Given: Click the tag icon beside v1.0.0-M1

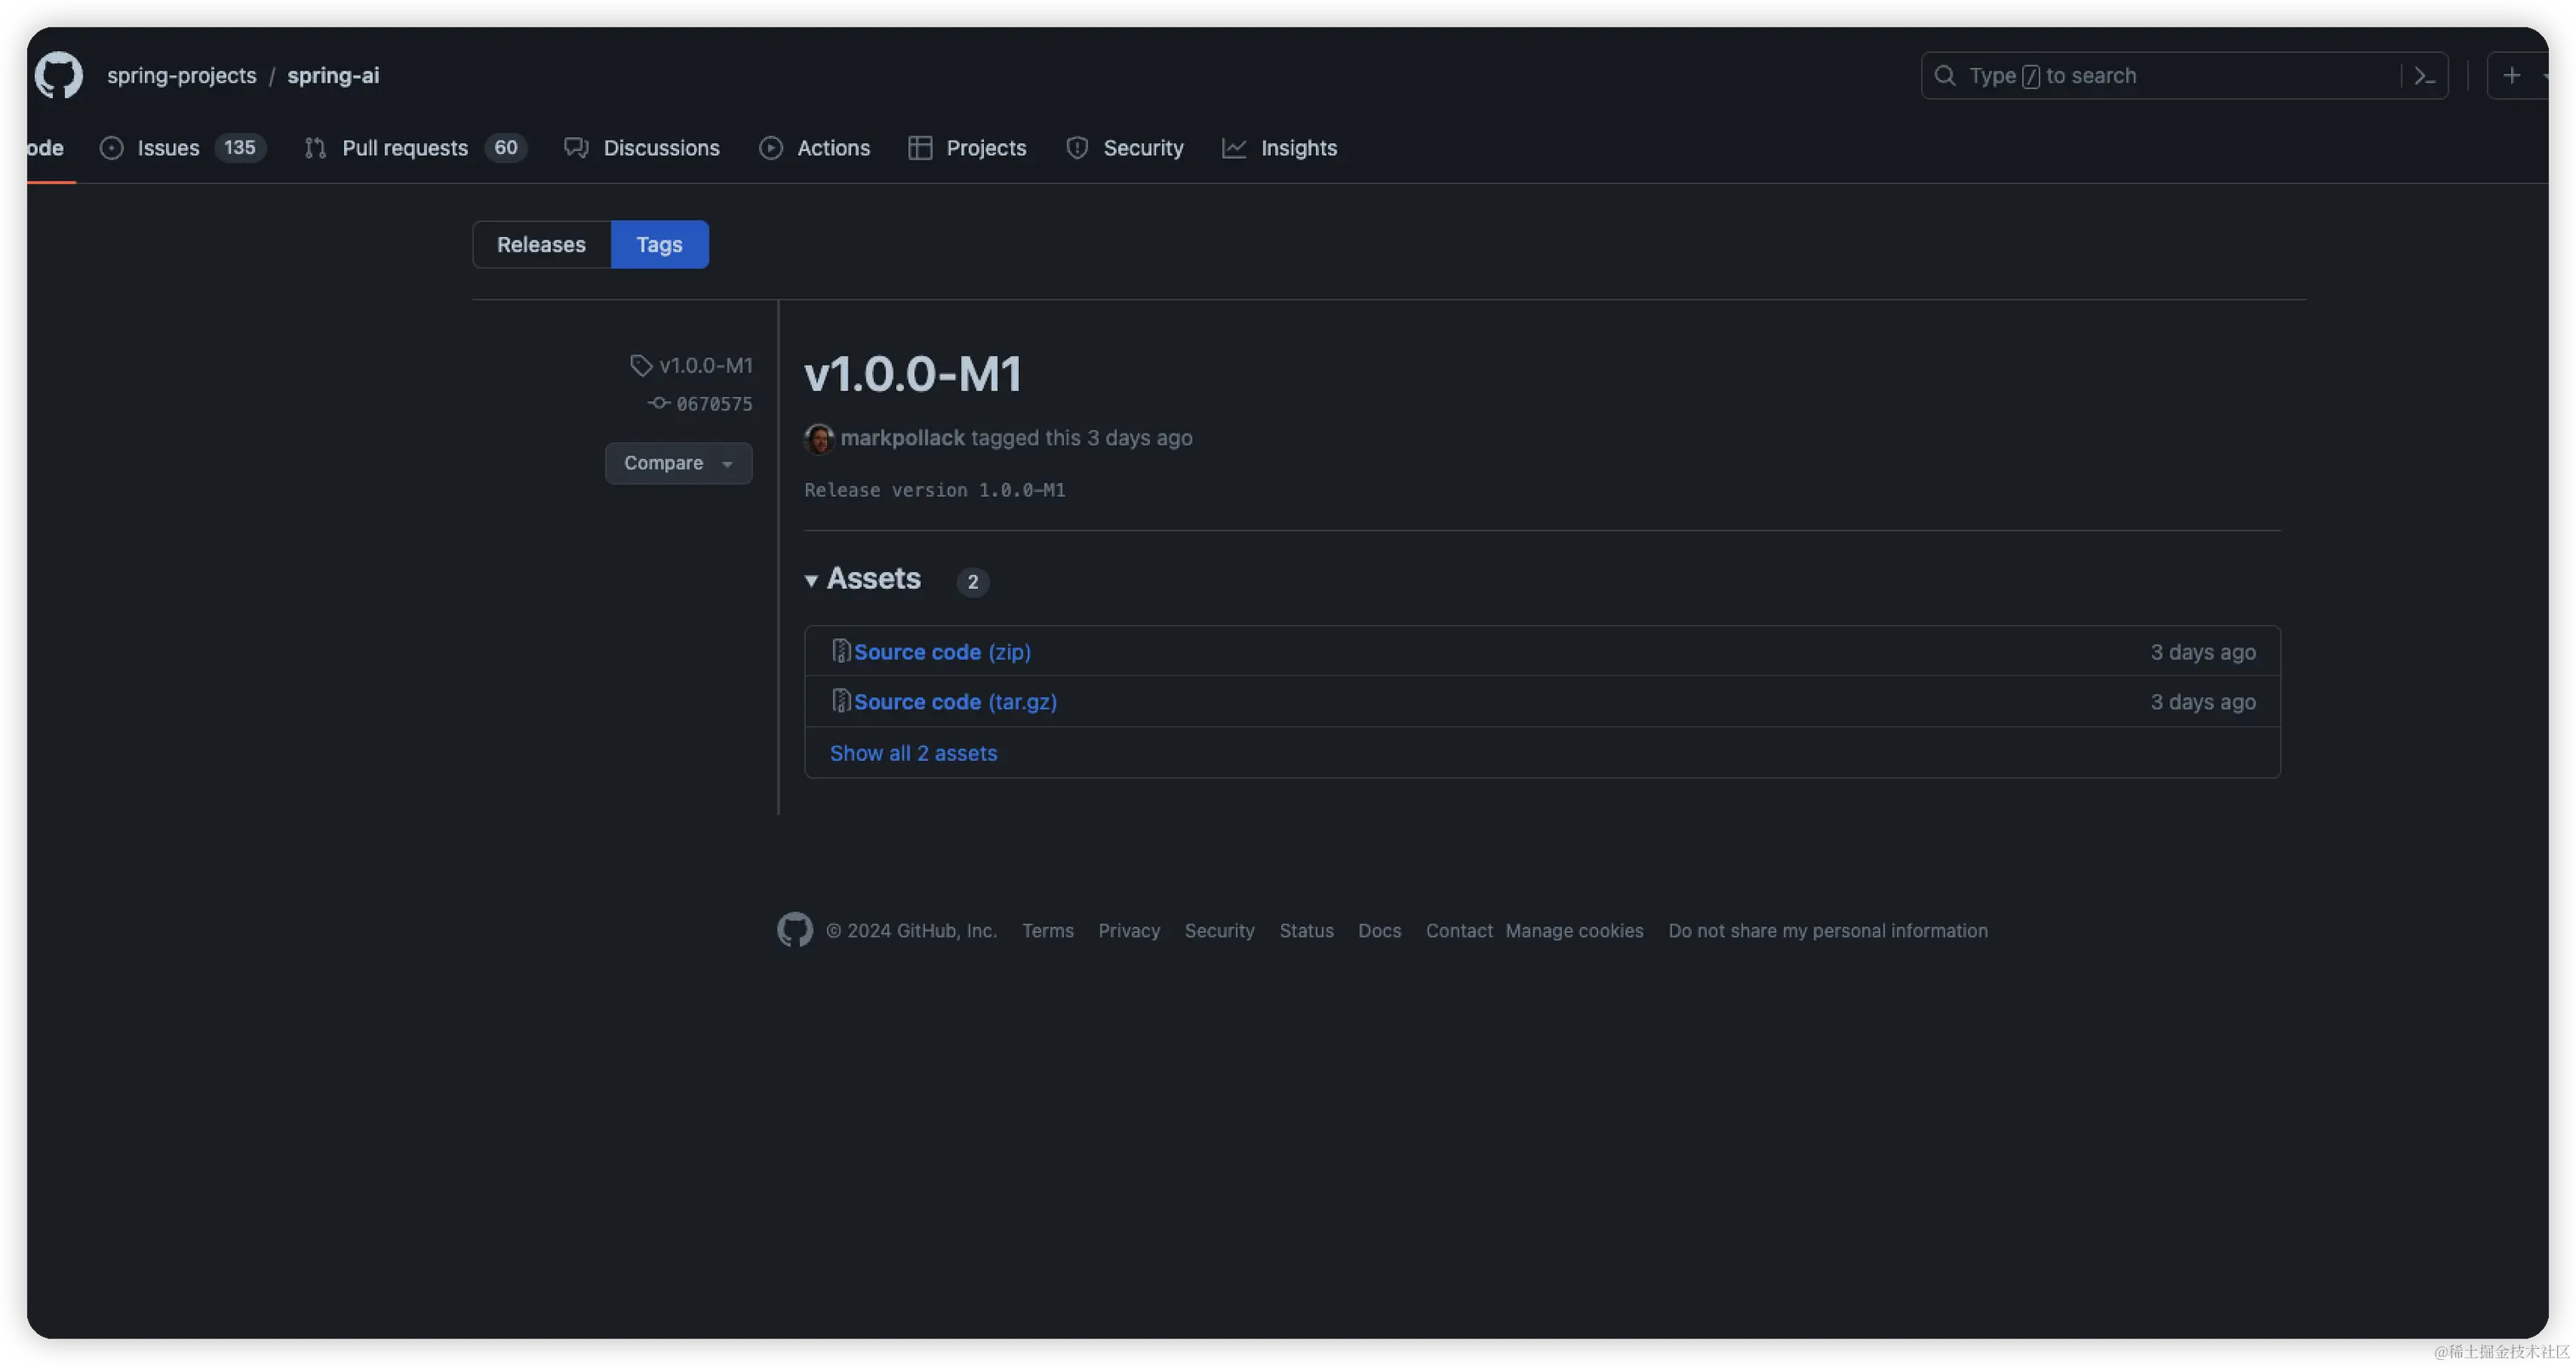Looking at the screenshot, I should (x=641, y=365).
